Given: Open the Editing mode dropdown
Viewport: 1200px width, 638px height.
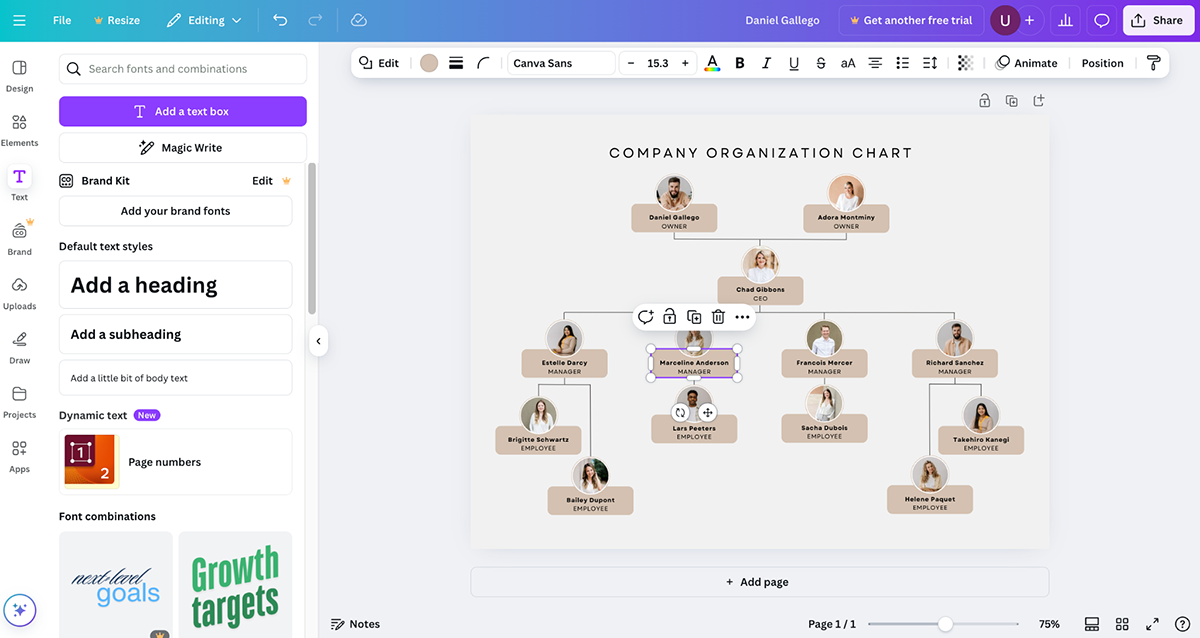Looking at the screenshot, I should point(204,20).
